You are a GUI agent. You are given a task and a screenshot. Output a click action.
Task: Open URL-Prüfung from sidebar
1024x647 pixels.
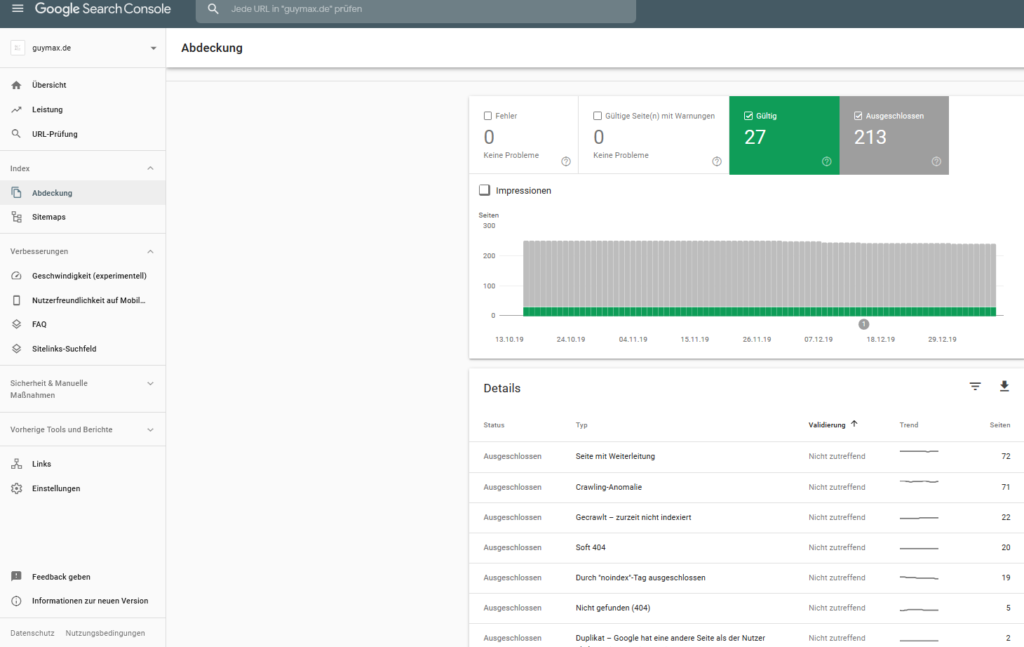82,134
